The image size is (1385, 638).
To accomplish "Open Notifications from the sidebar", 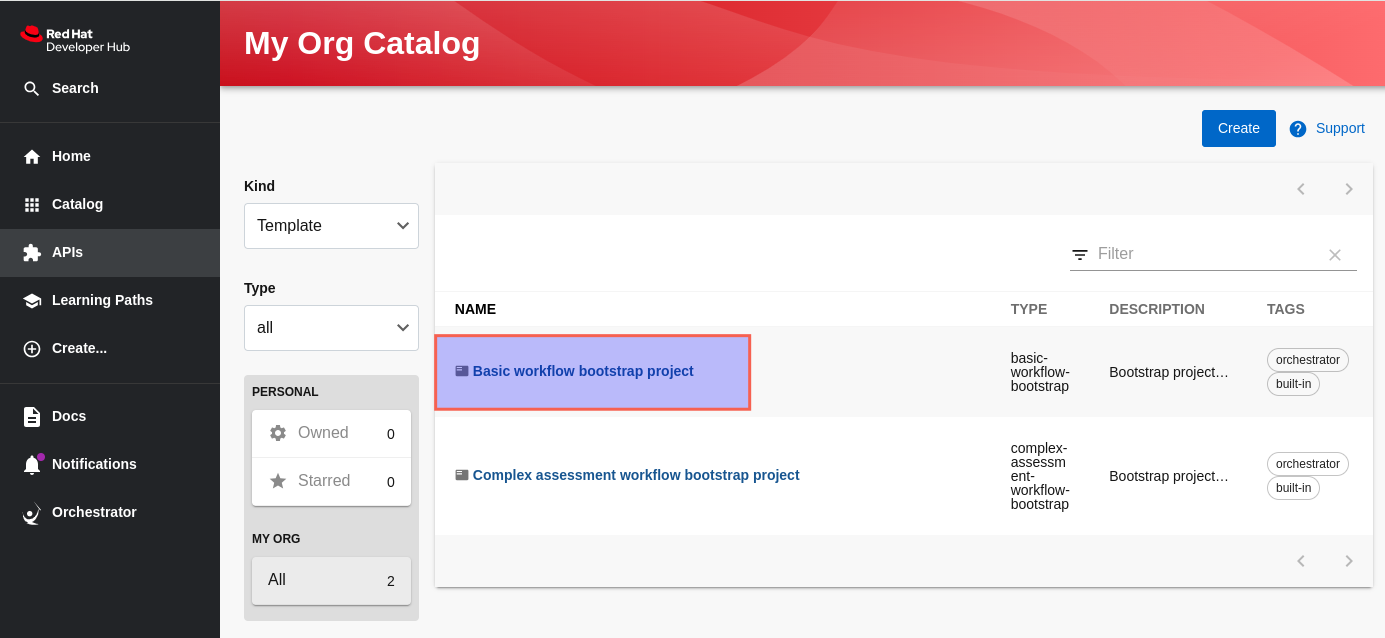I will (110, 464).
